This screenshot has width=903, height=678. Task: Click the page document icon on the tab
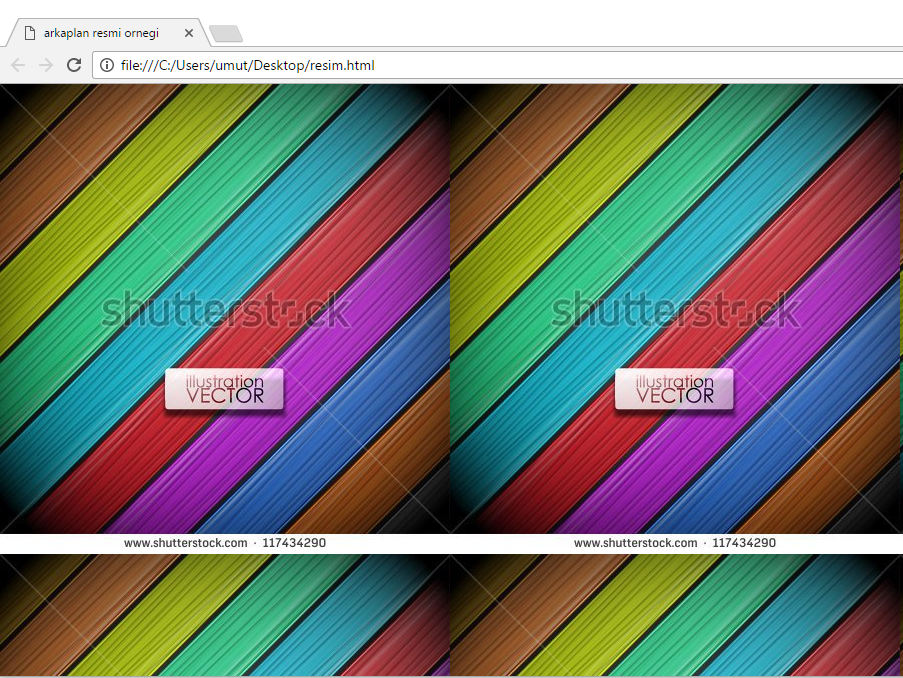click(x=30, y=33)
